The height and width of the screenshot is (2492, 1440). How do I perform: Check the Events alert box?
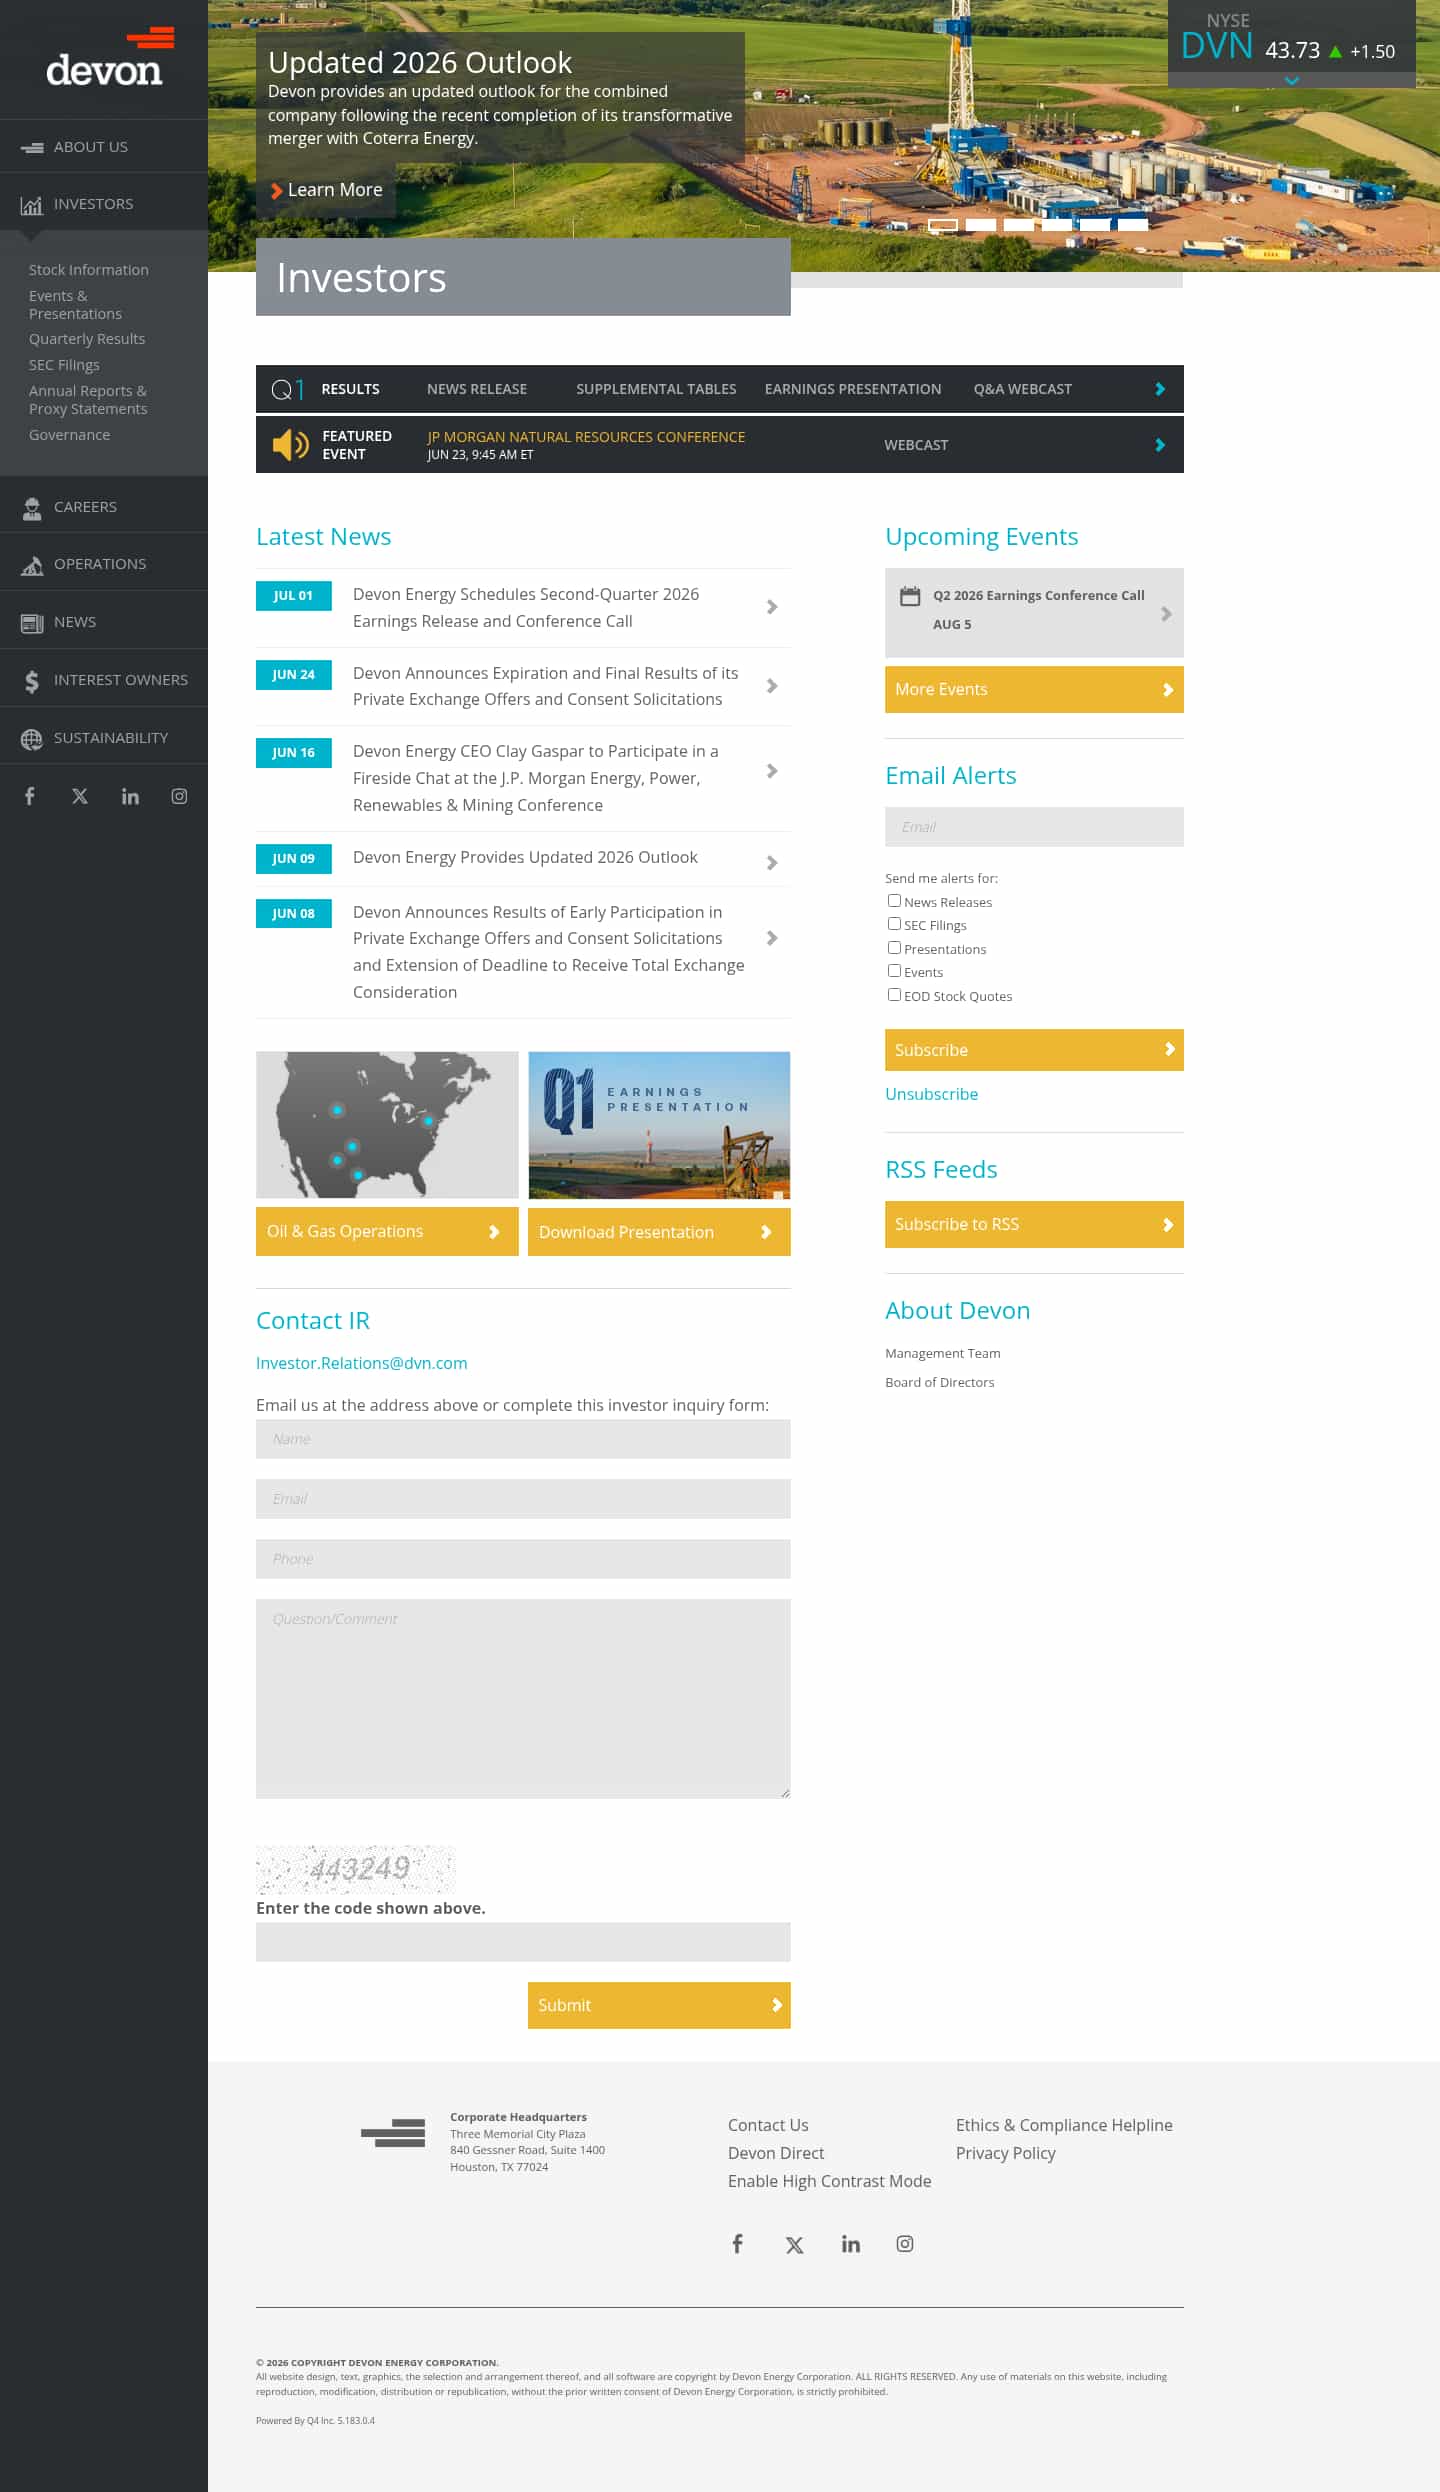click(894, 971)
